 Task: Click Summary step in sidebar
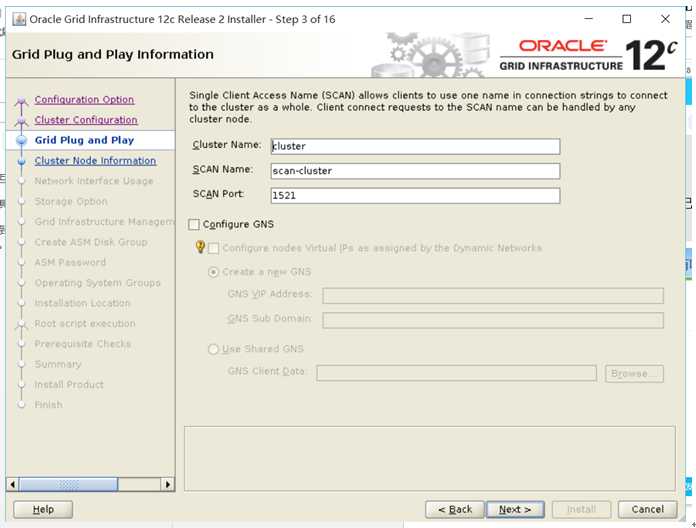pyautogui.click(x=58, y=364)
